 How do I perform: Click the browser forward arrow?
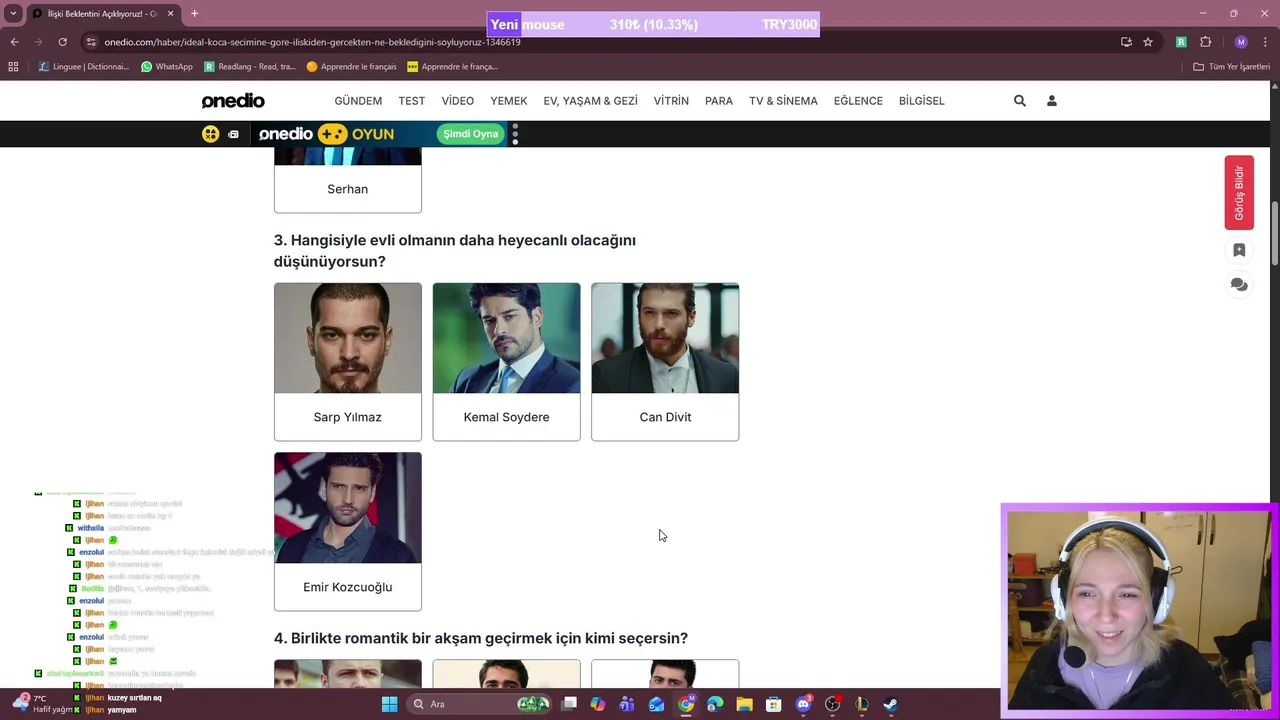pyautogui.click(x=38, y=42)
